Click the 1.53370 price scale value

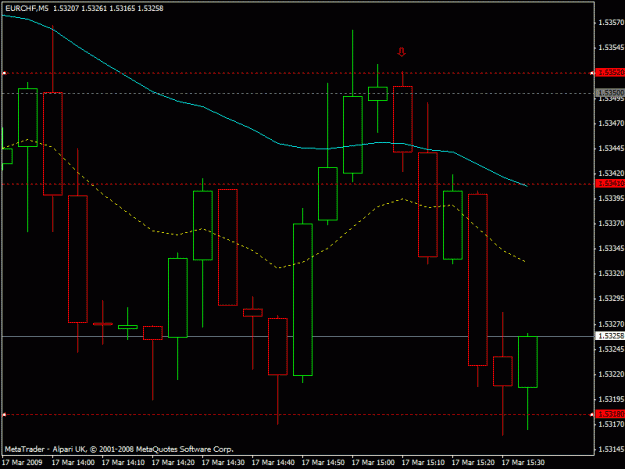pos(611,223)
